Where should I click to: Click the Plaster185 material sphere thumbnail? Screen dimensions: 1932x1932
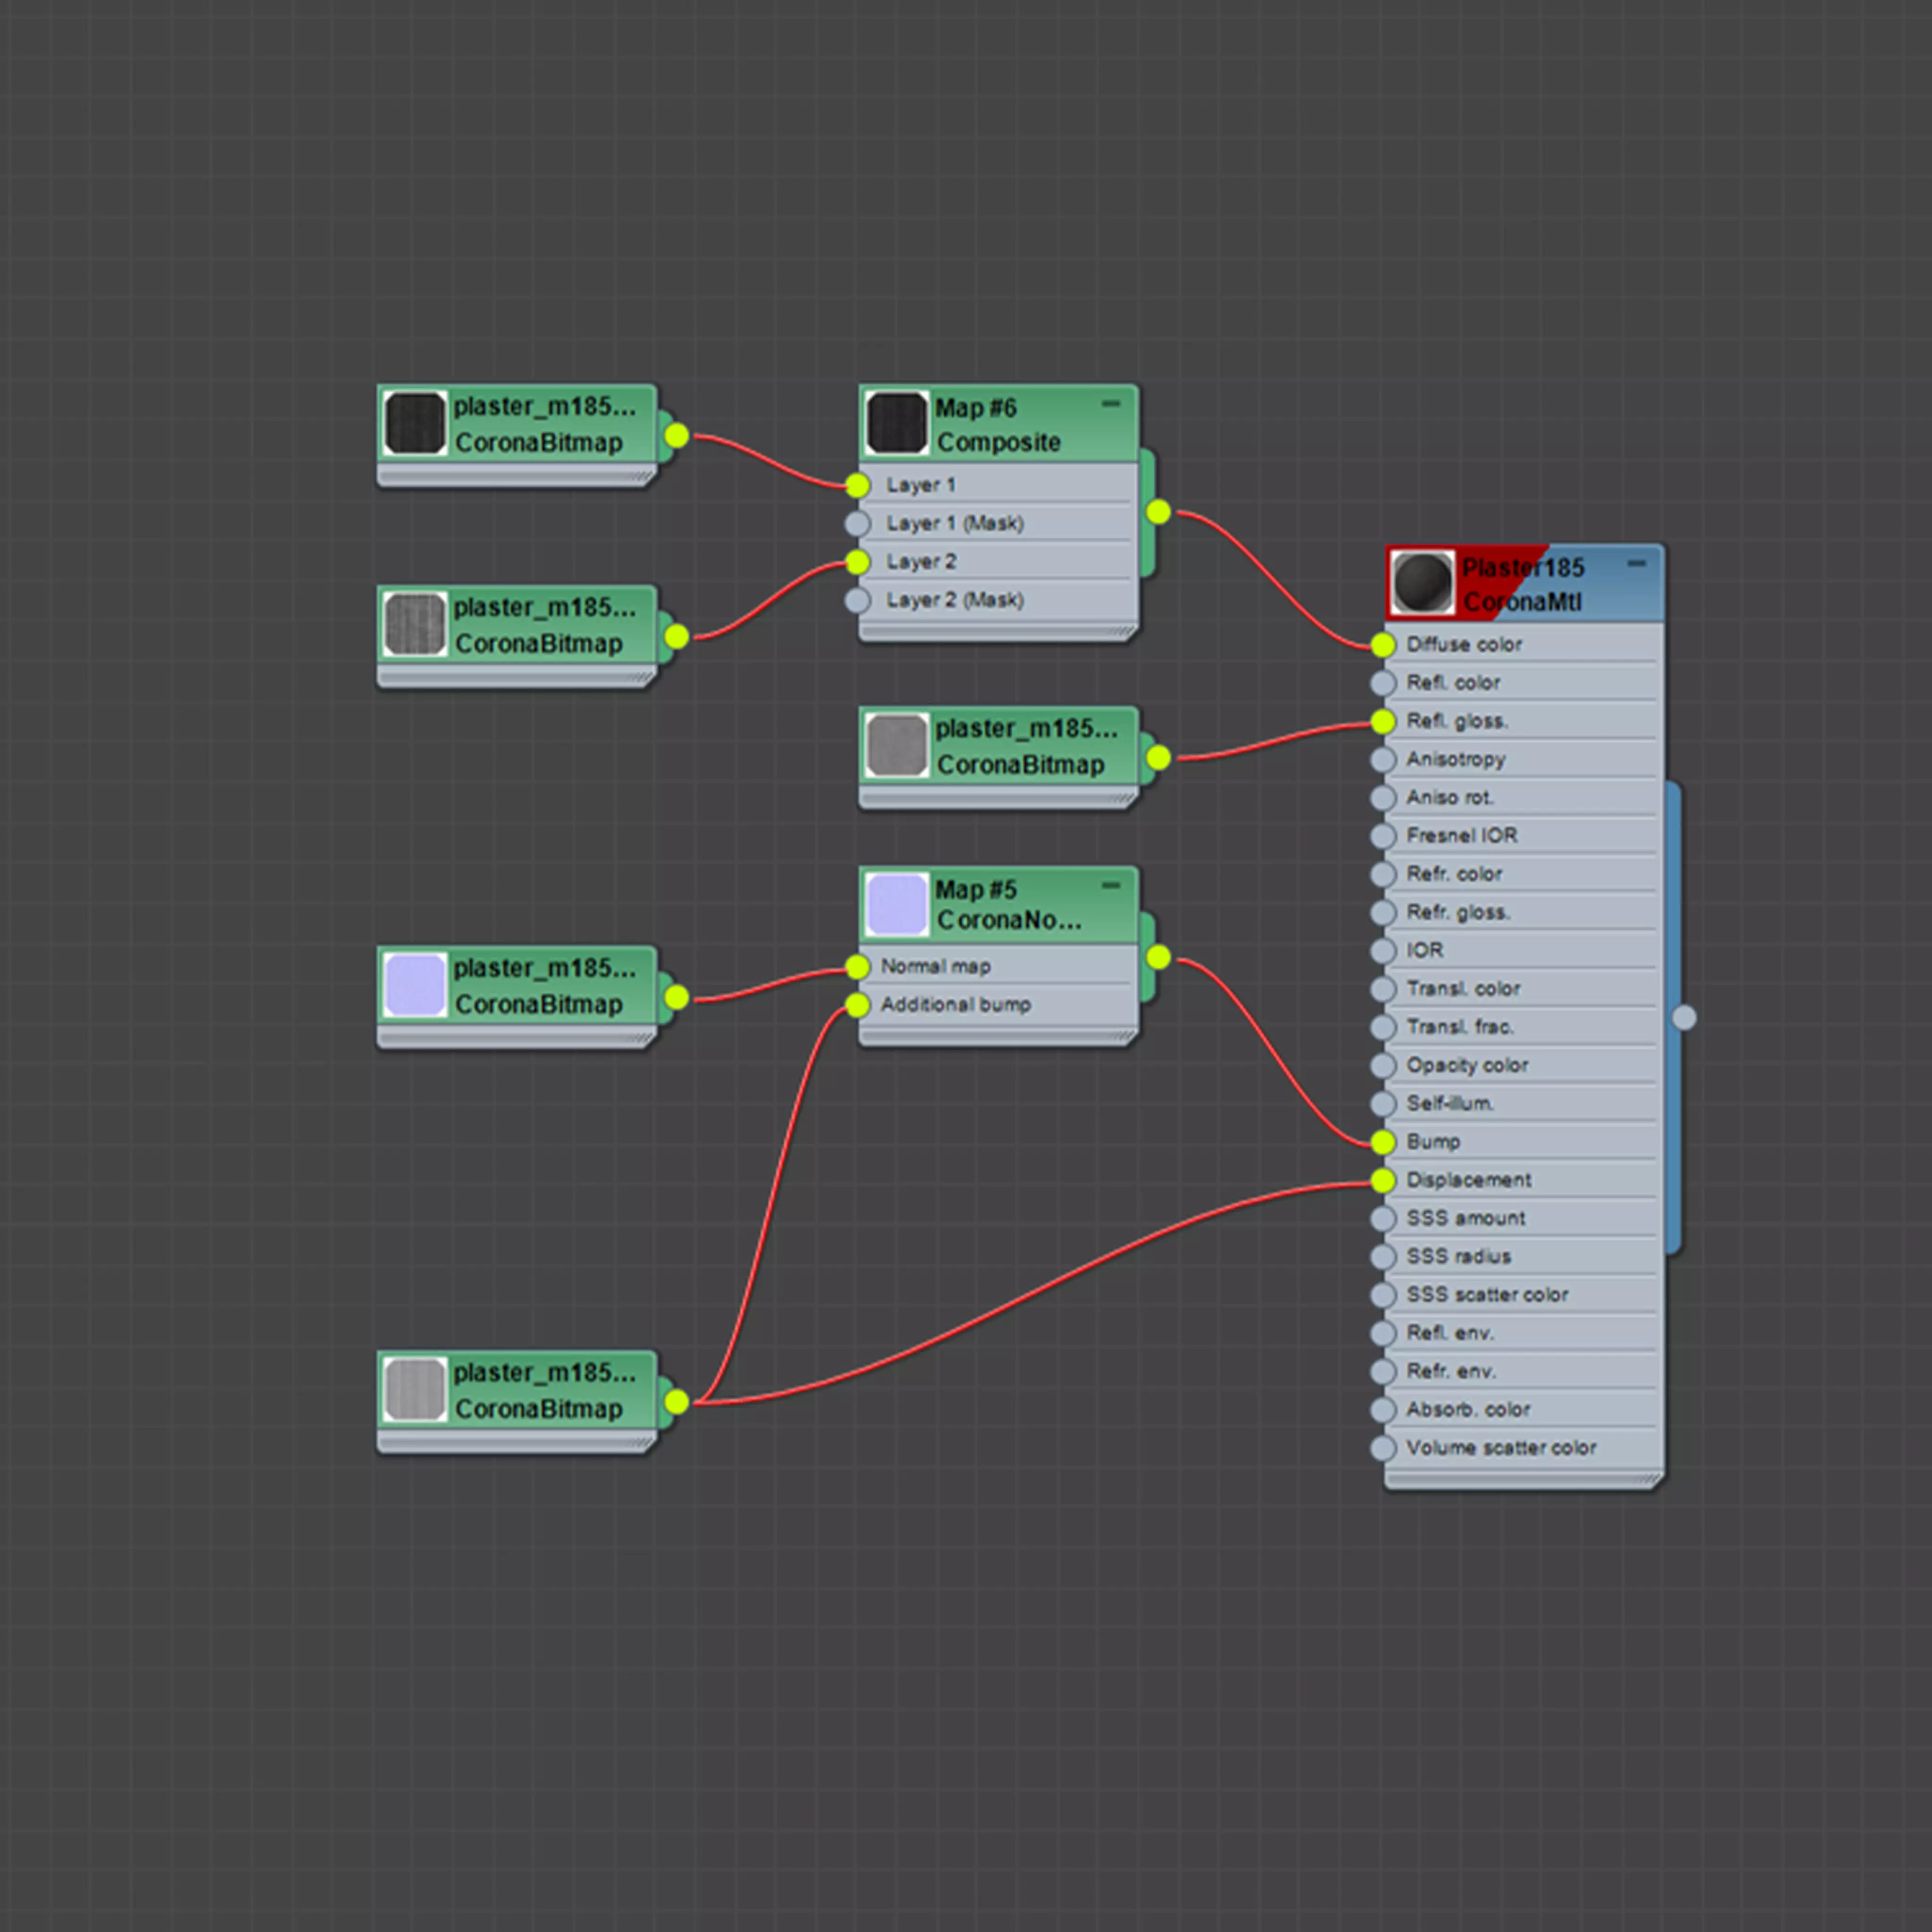1422,583
